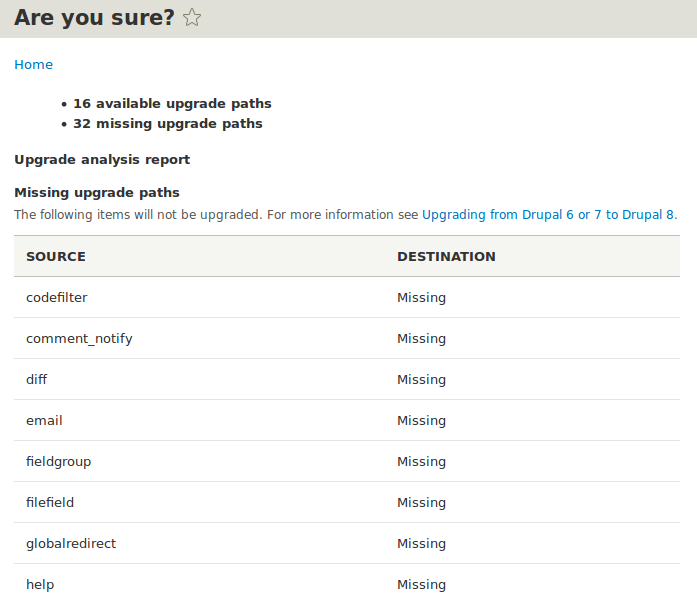Click the '16 available upgrade paths' item
Screen dimensions: 697x602
point(172,103)
